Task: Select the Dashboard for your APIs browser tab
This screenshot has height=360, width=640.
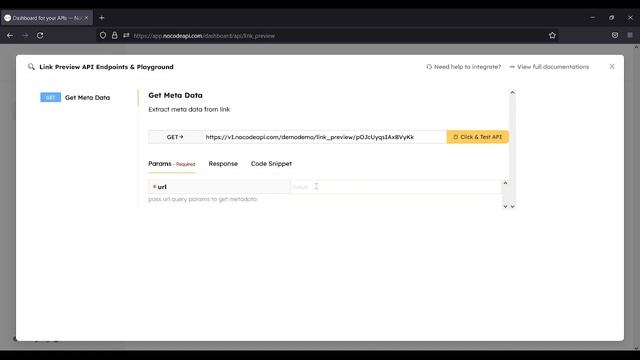Action: coord(47,18)
